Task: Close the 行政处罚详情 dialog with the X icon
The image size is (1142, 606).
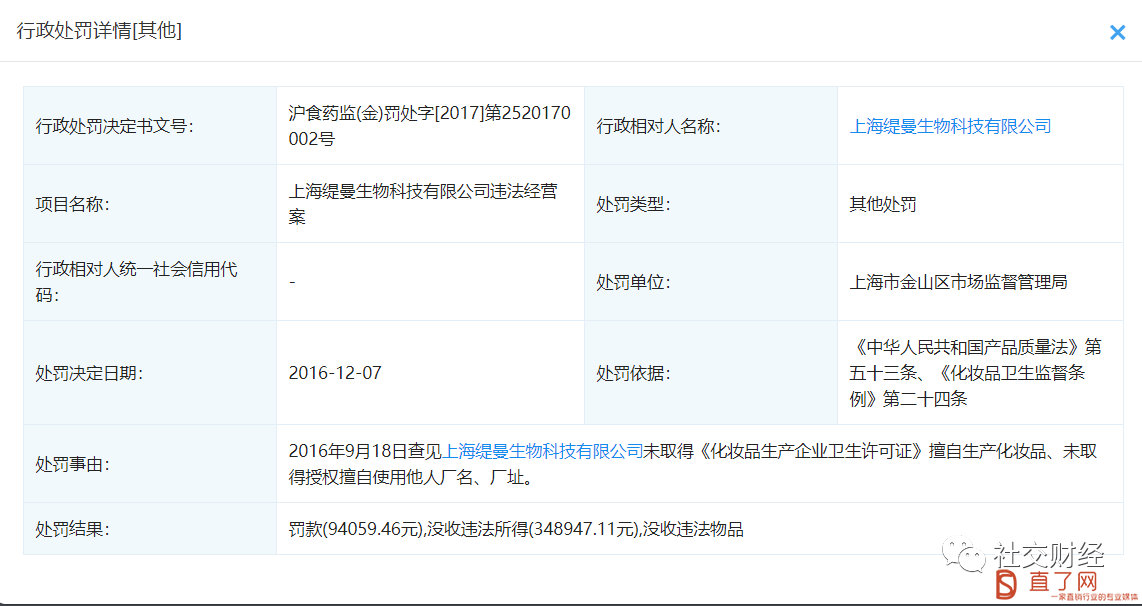Action: pos(1117,32)
